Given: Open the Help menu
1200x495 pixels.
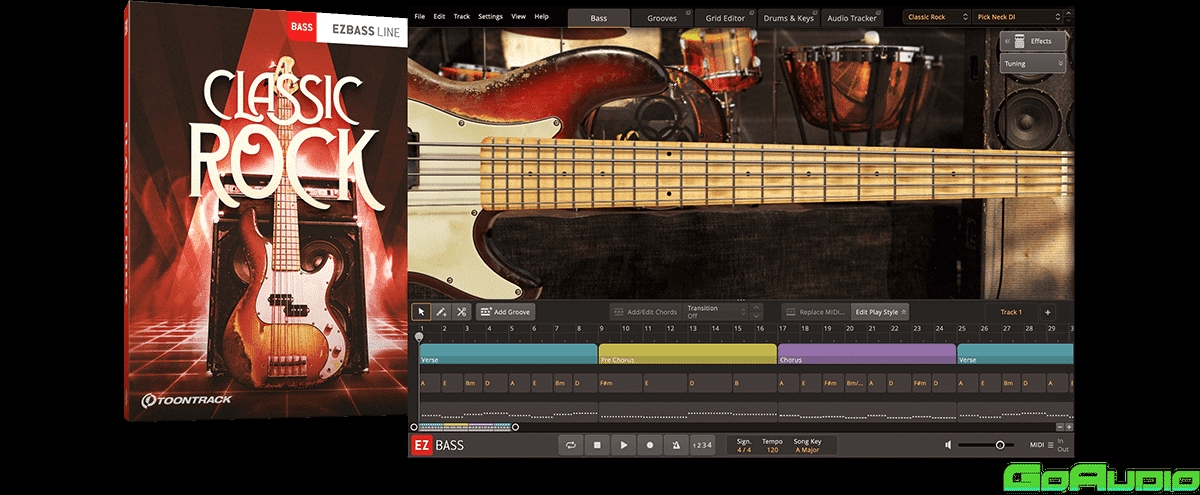Looking at the screenshot, I should tap(541, 17).
